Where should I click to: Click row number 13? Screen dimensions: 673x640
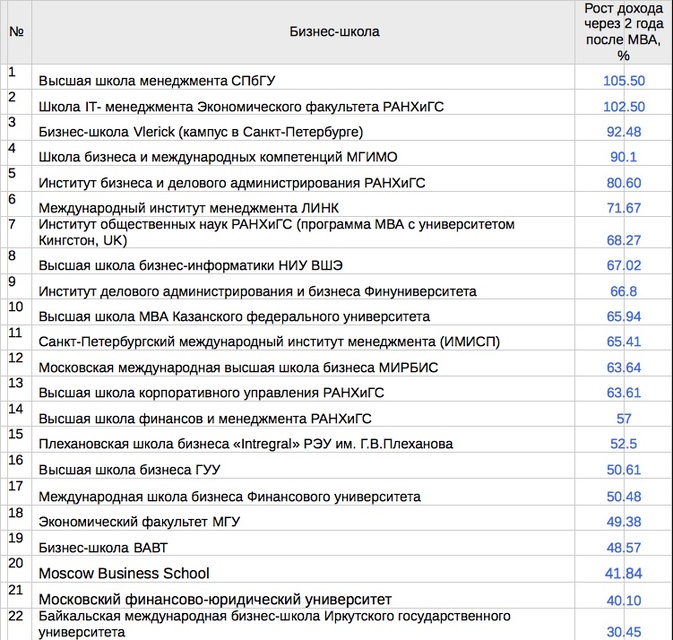click(x=16, y=383)
